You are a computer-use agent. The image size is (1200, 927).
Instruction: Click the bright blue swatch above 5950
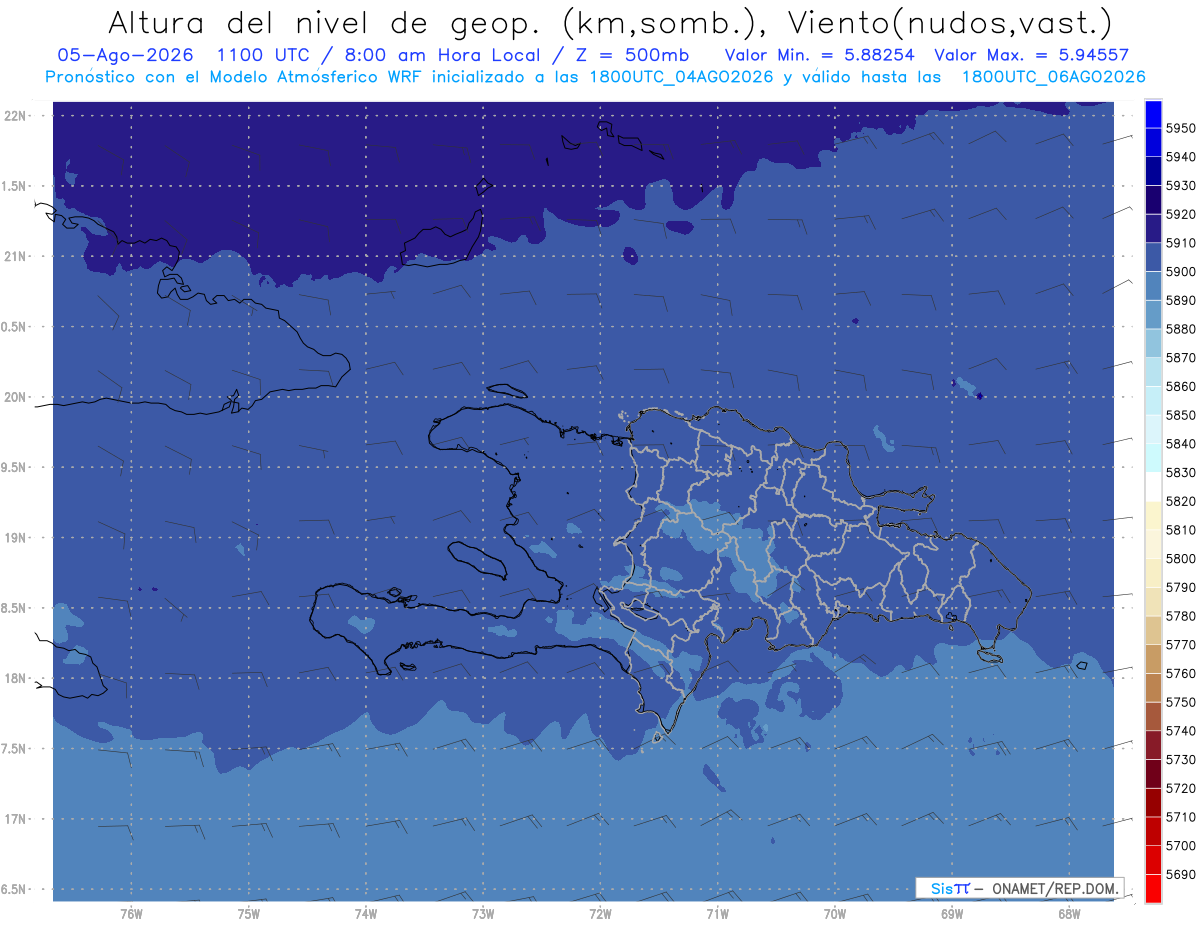click(1153, 114)
